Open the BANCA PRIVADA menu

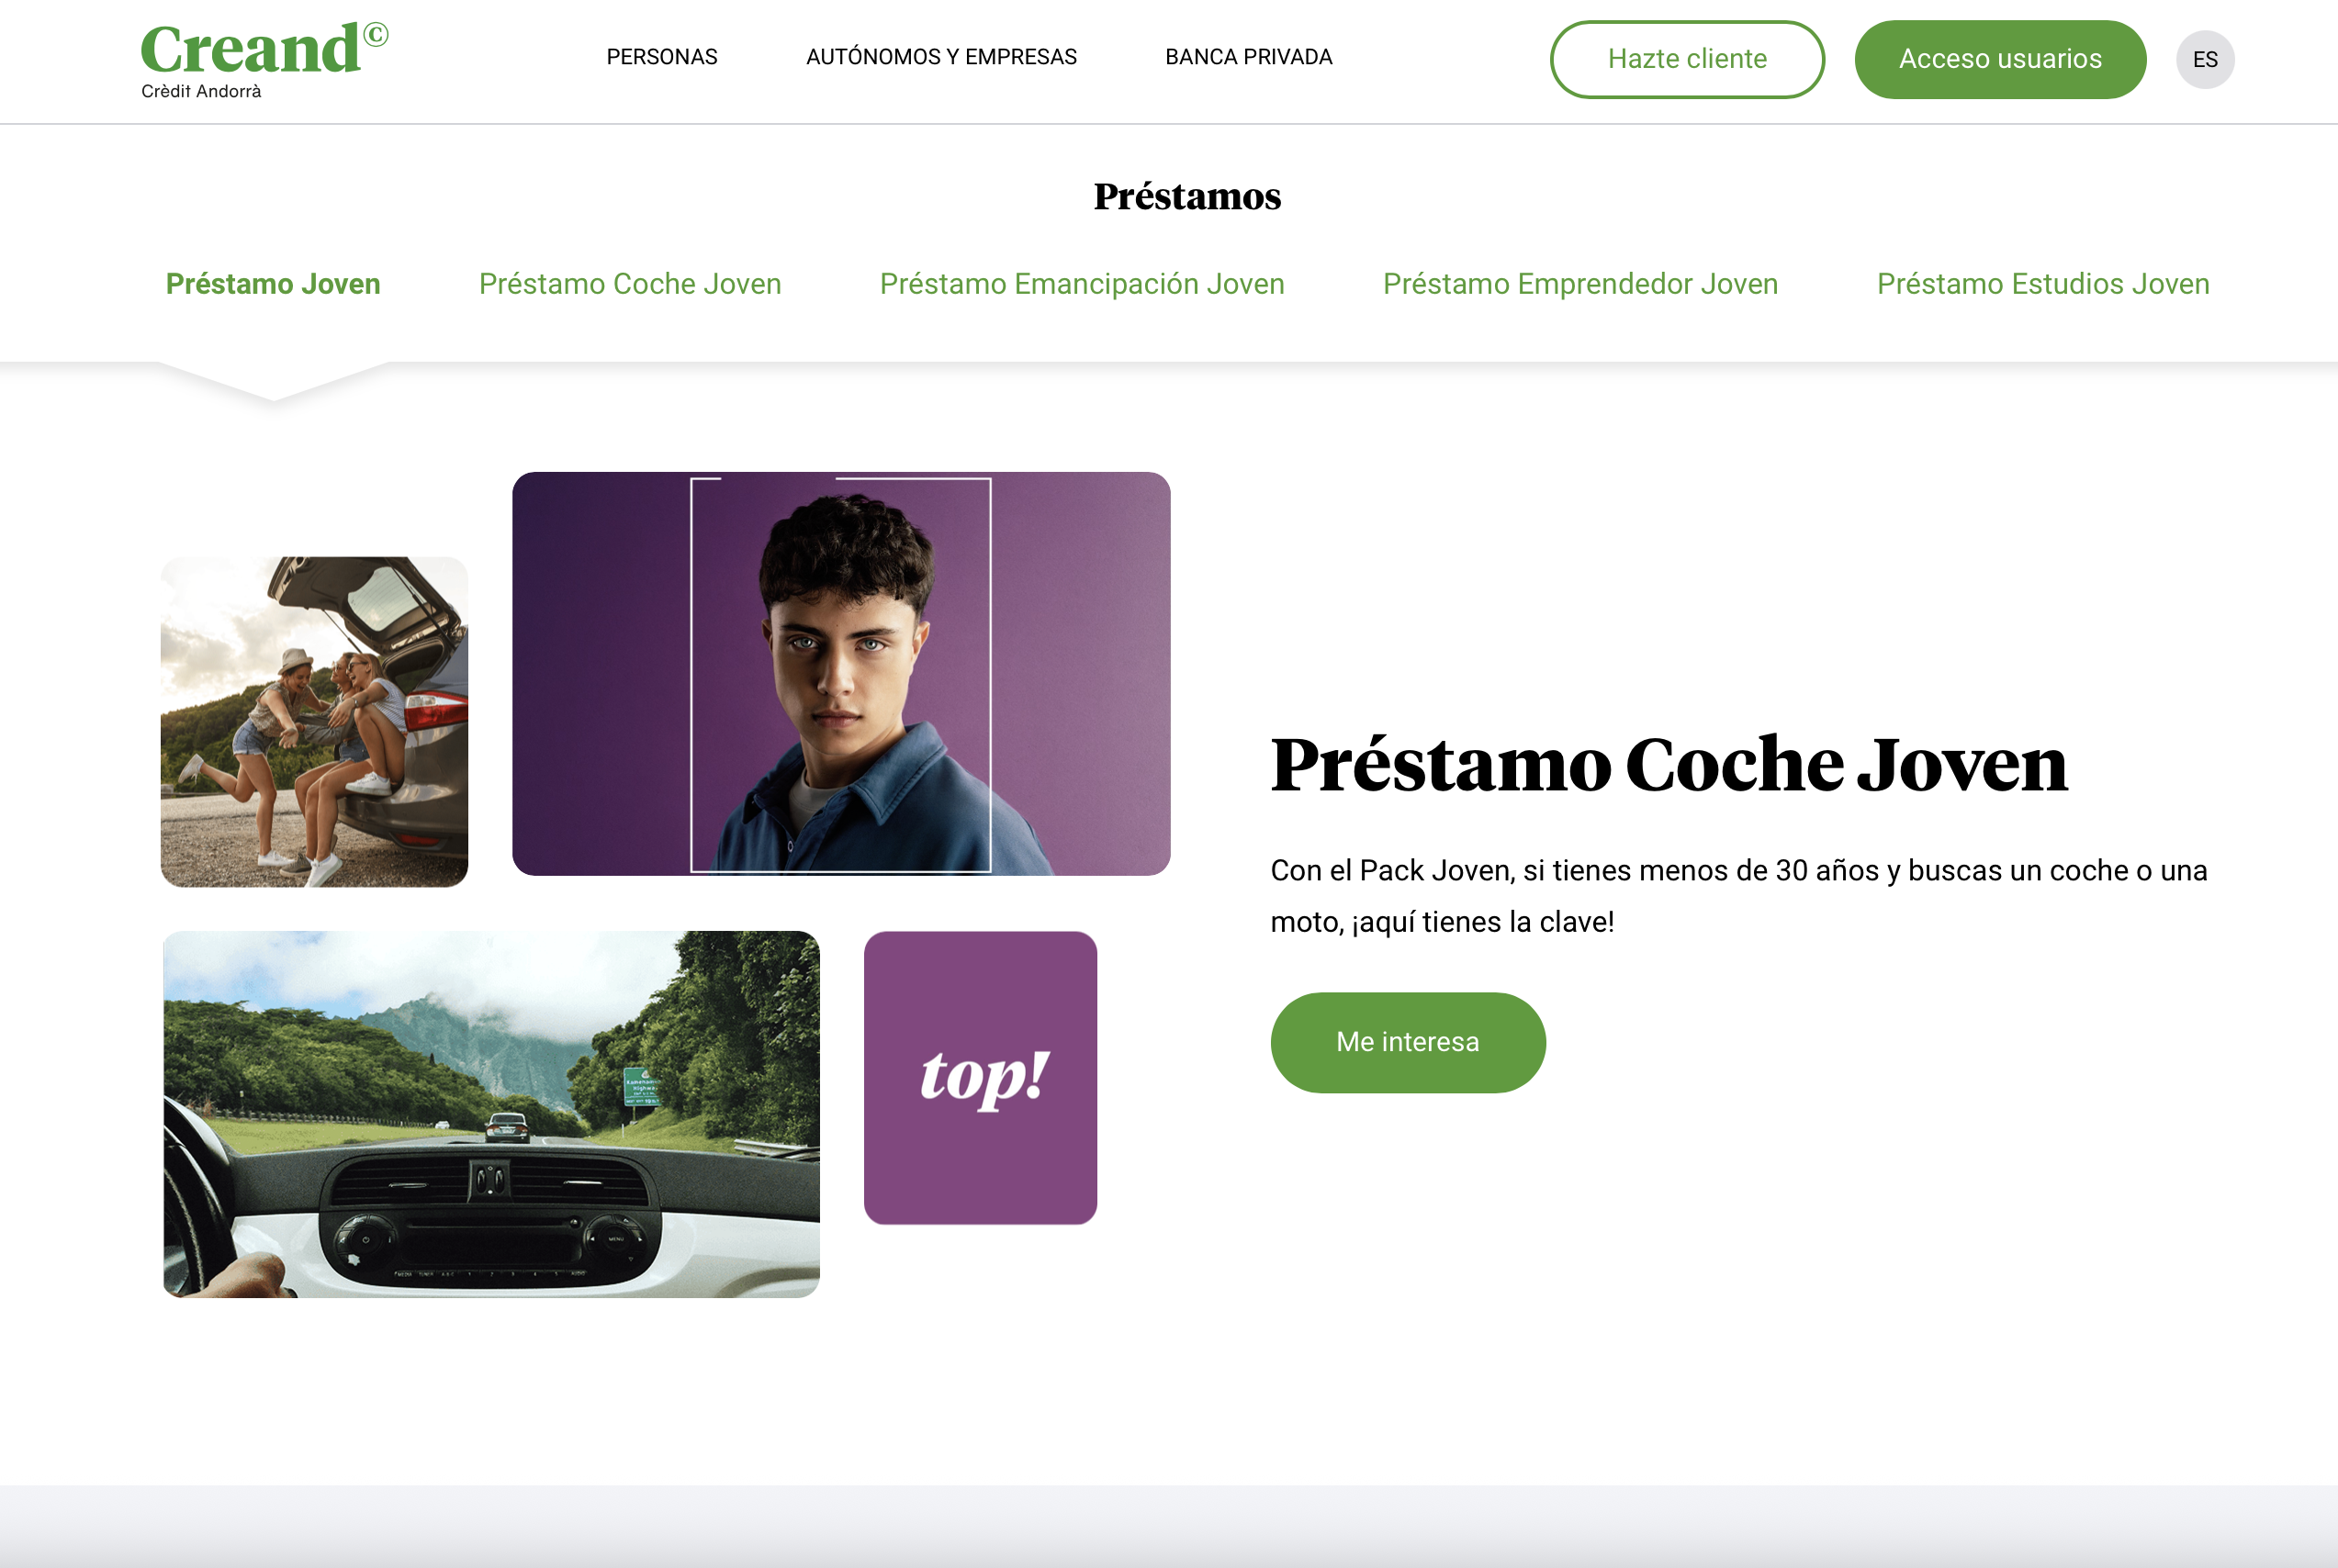pos(1248,57)
